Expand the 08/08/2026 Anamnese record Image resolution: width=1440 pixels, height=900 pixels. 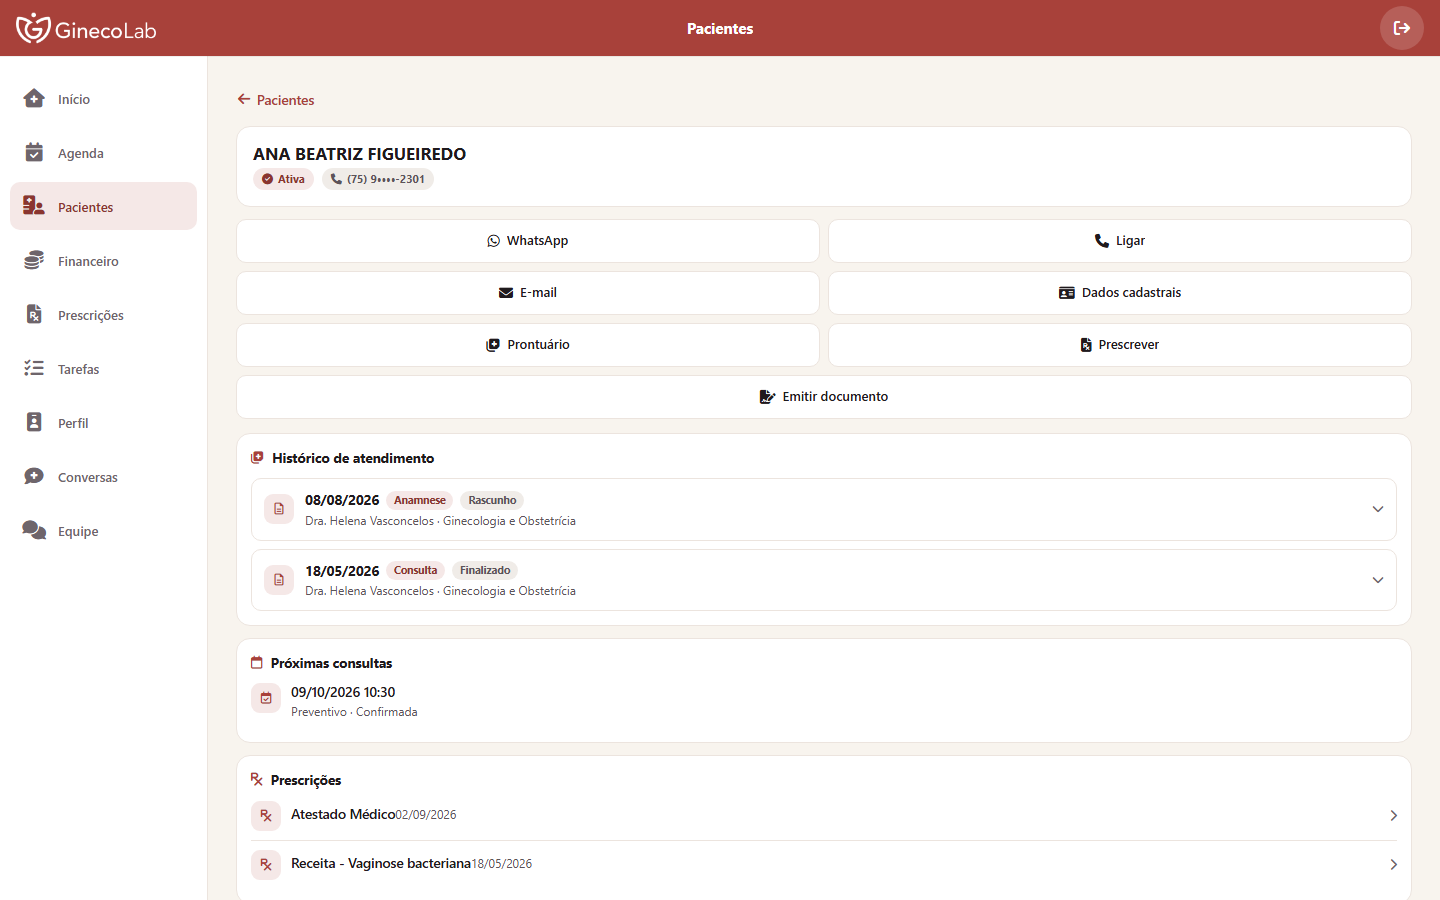pyautogui.click(x=1378, y=509)
